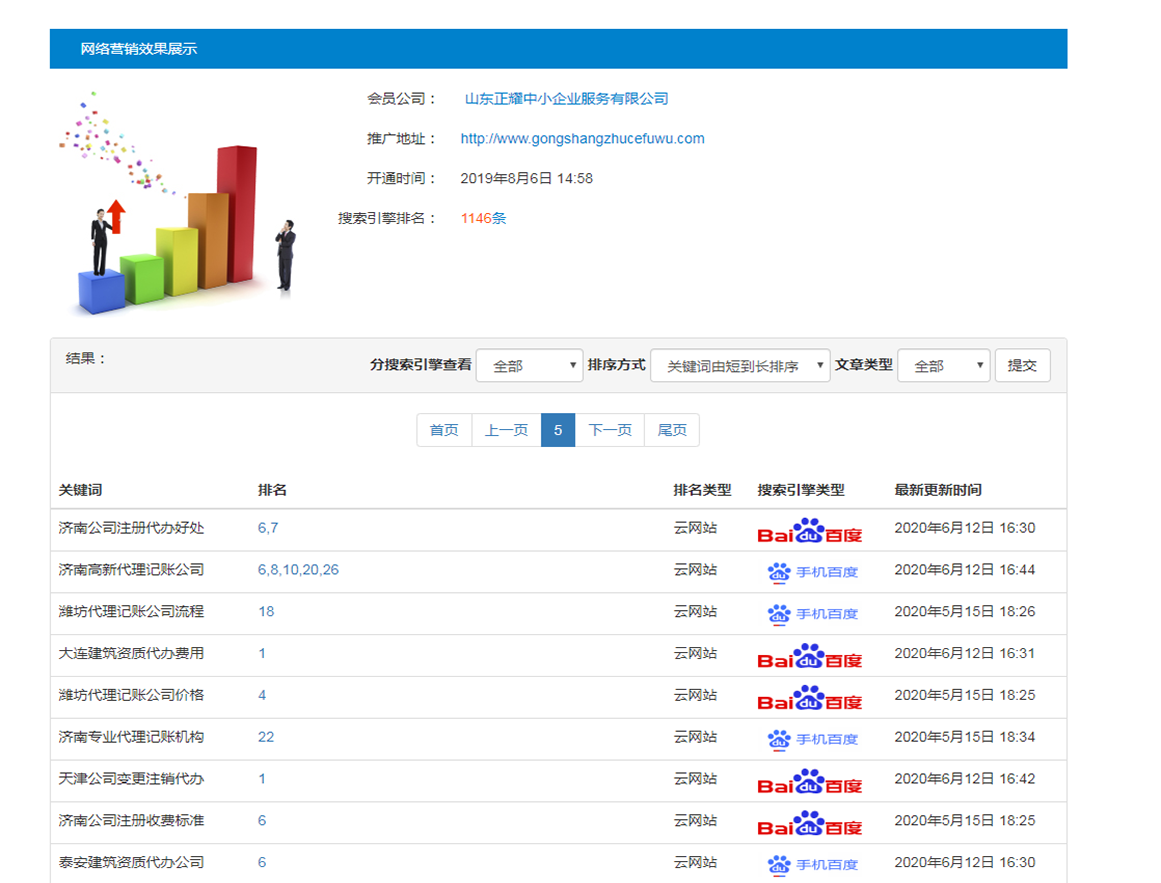Click 手机百度 icon in 济南专业代理记账机构 row
This screenshot has width=1161, height=883.
coord(811,739)
